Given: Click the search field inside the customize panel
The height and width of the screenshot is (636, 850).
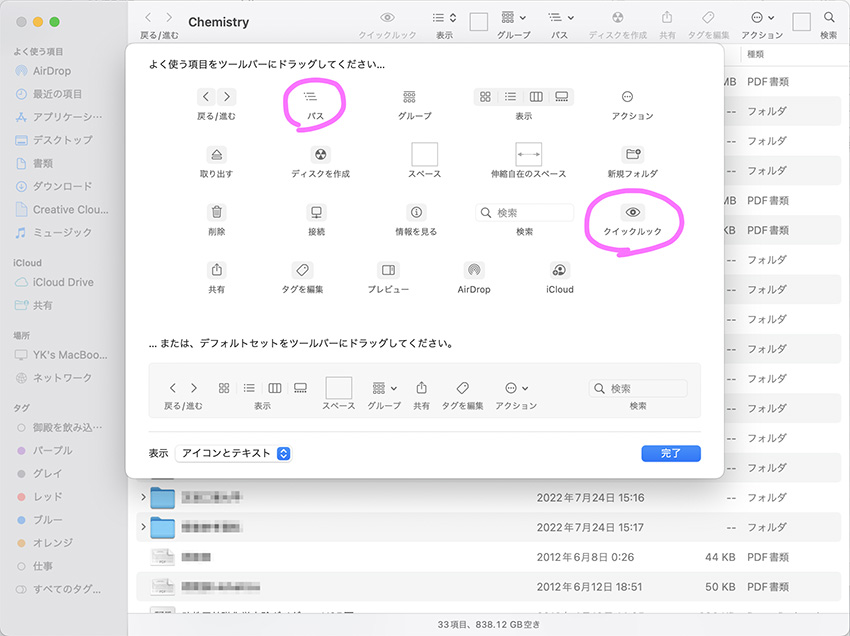Looking at the screenshot, I should 524,211.
